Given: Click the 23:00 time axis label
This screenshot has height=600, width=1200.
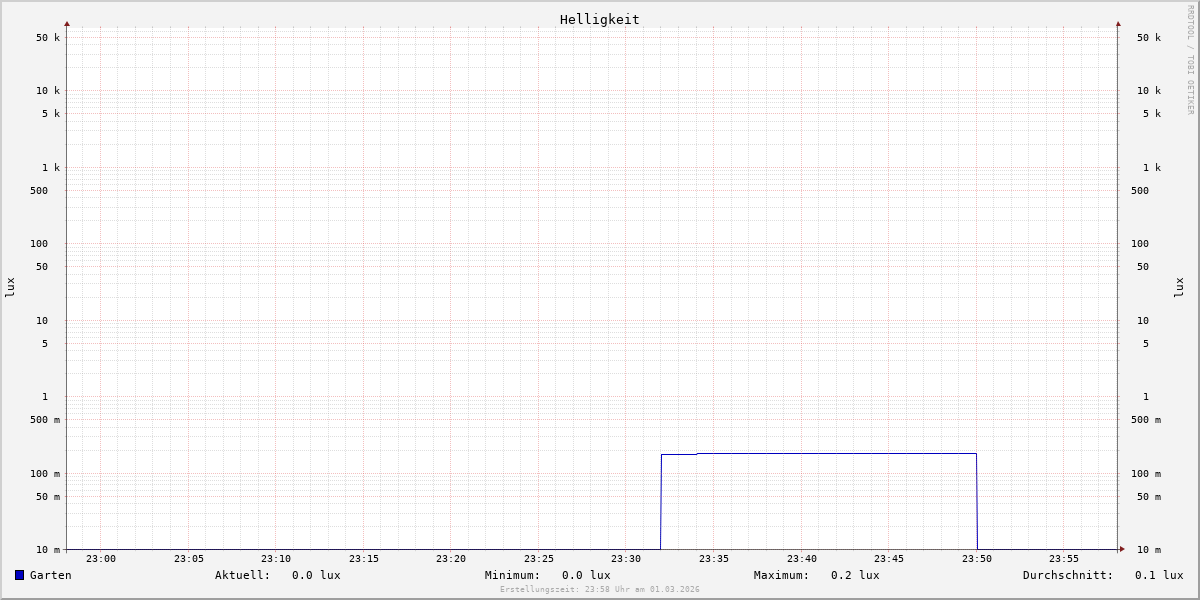Looking at the screenshot, I should click(101, 559).
